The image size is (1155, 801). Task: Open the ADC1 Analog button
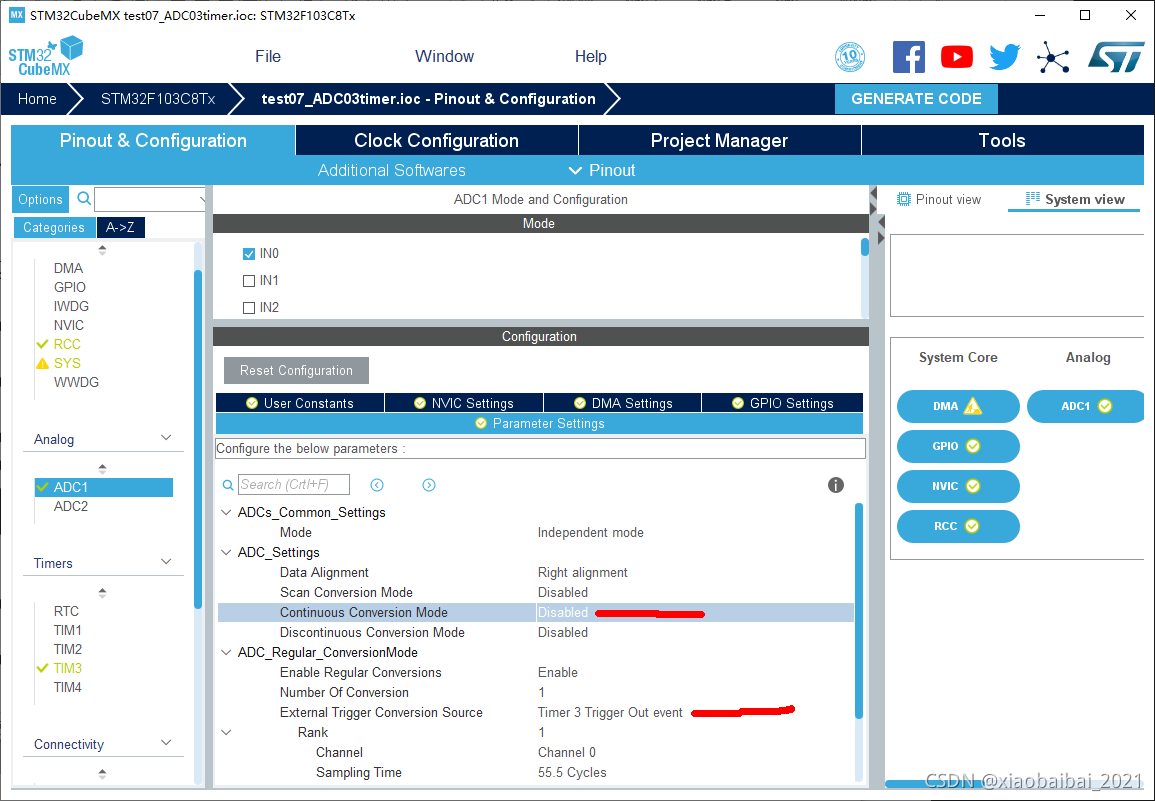[1085, 406]
